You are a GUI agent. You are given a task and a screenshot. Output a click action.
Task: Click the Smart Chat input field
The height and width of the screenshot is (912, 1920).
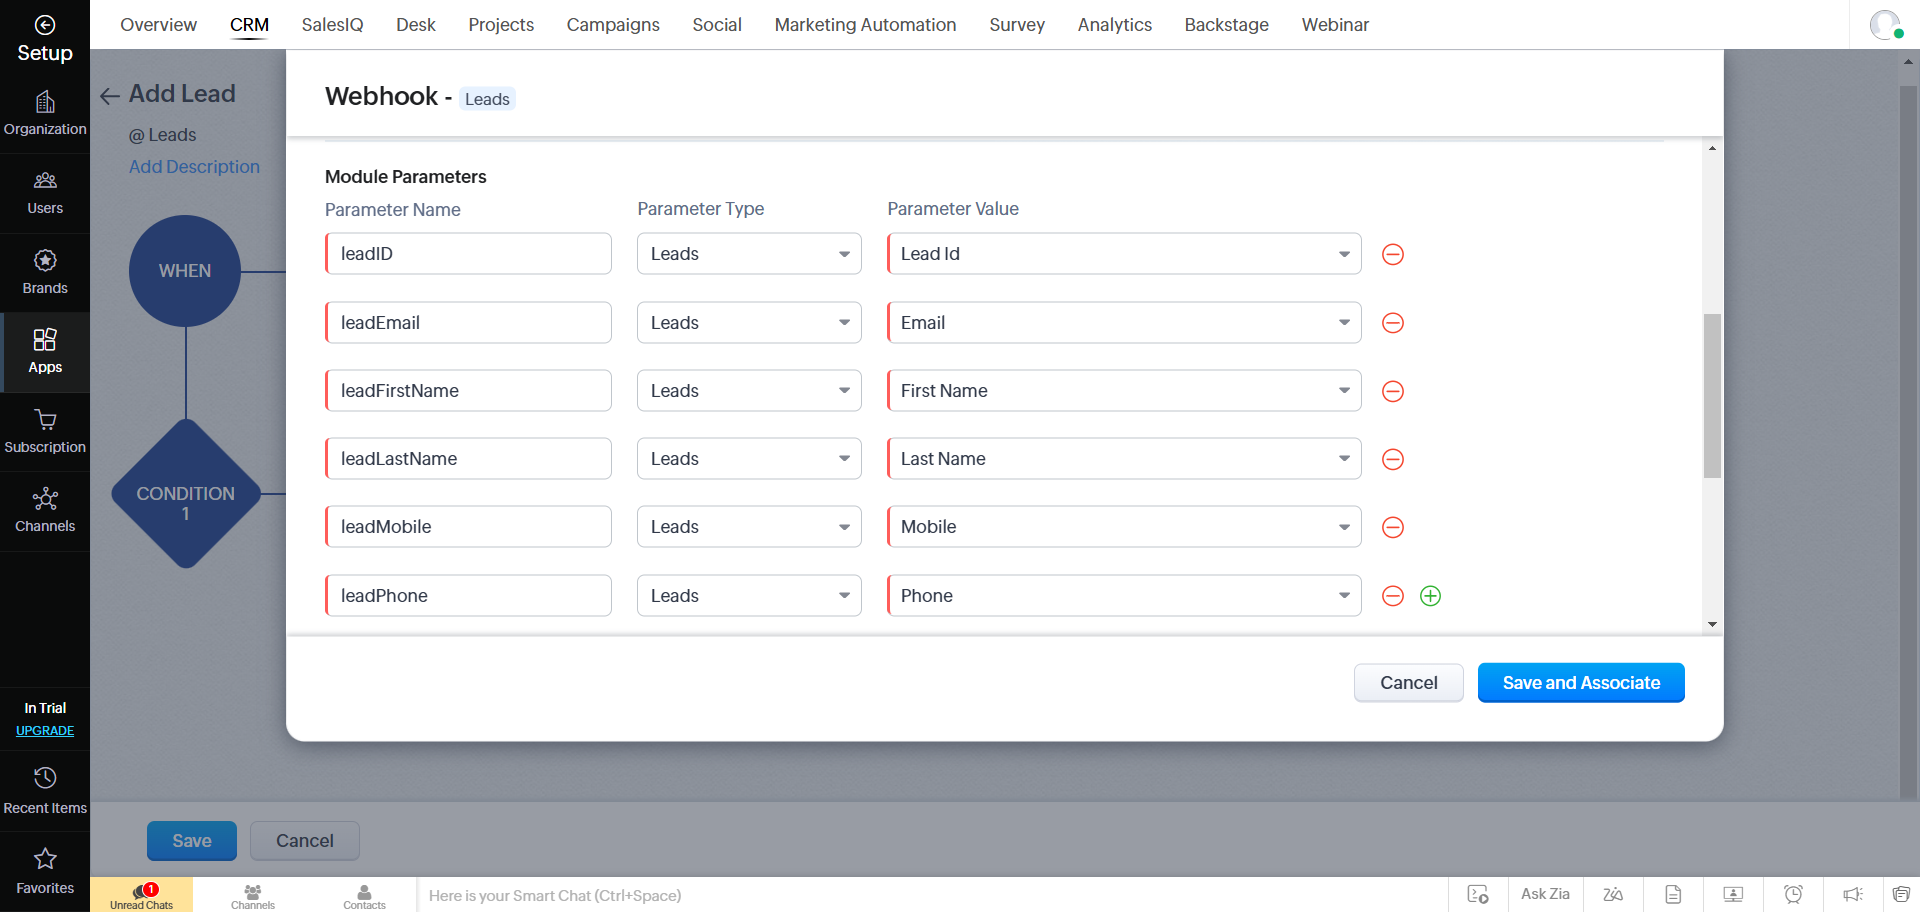point(930,895)
